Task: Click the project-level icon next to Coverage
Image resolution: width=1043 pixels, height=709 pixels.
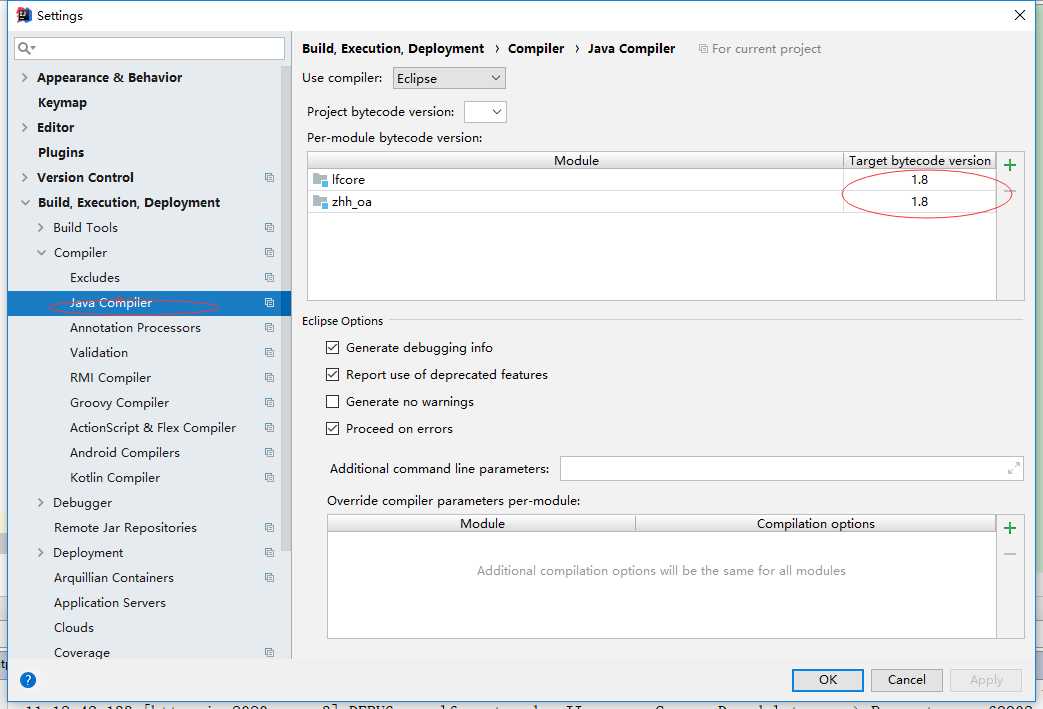Action: pyautogui.click(x=269, y=652)
